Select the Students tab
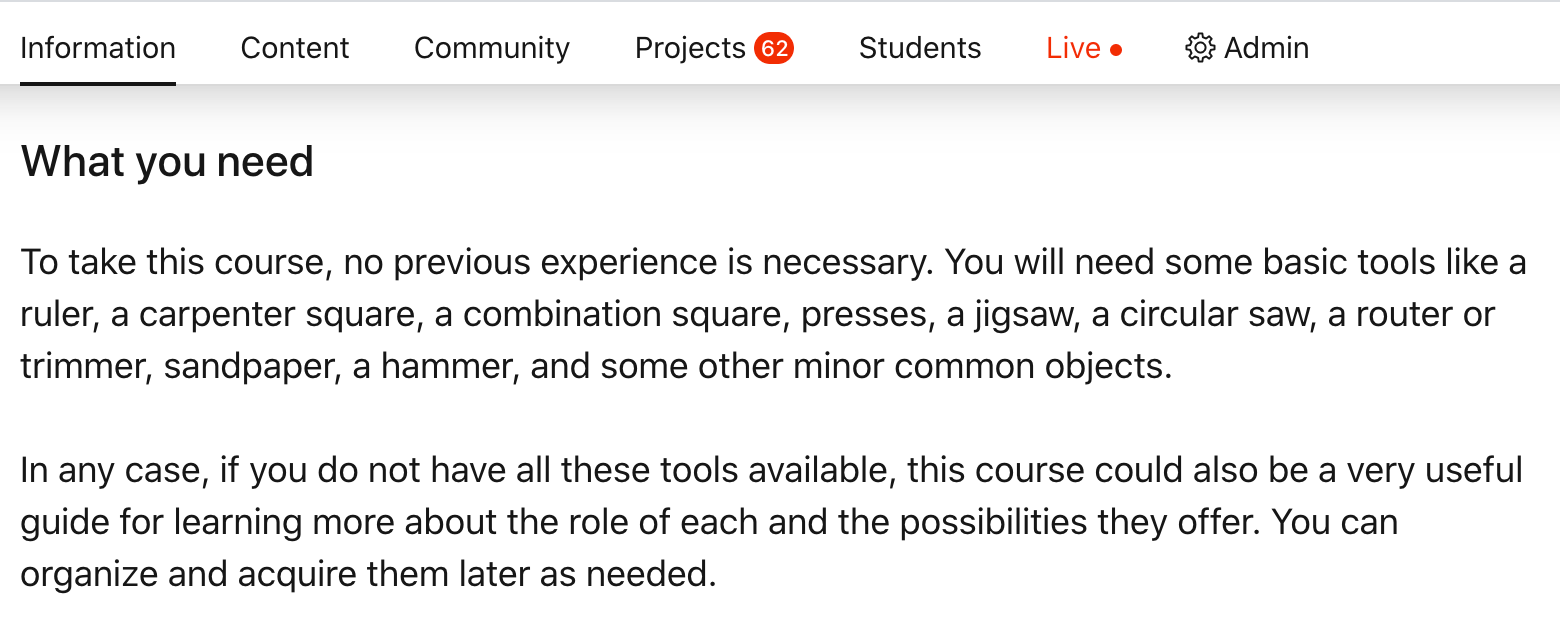The image size is (1560, 634). pos(920,48)
